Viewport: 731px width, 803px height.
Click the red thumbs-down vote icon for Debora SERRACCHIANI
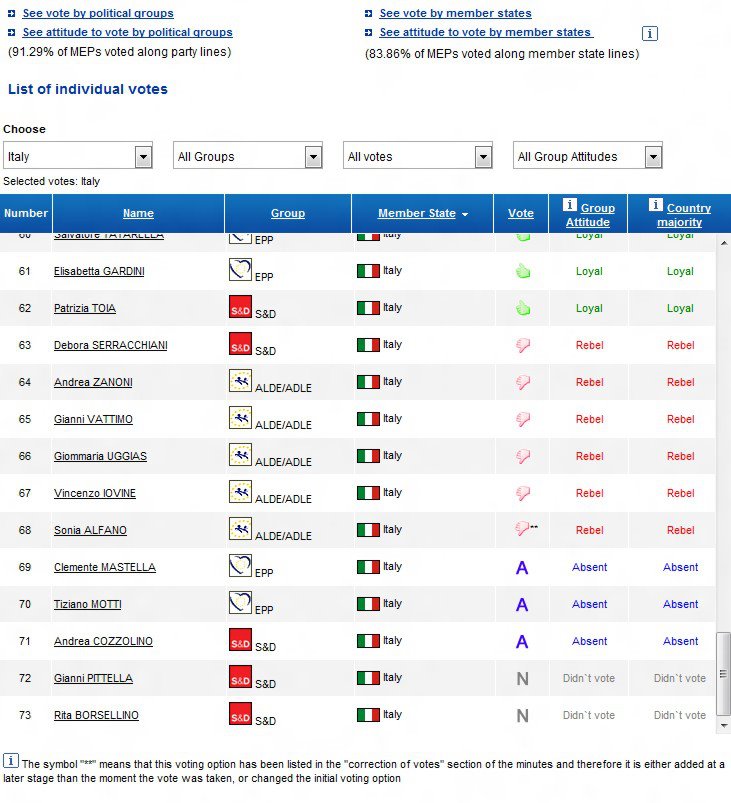(522, 345)
